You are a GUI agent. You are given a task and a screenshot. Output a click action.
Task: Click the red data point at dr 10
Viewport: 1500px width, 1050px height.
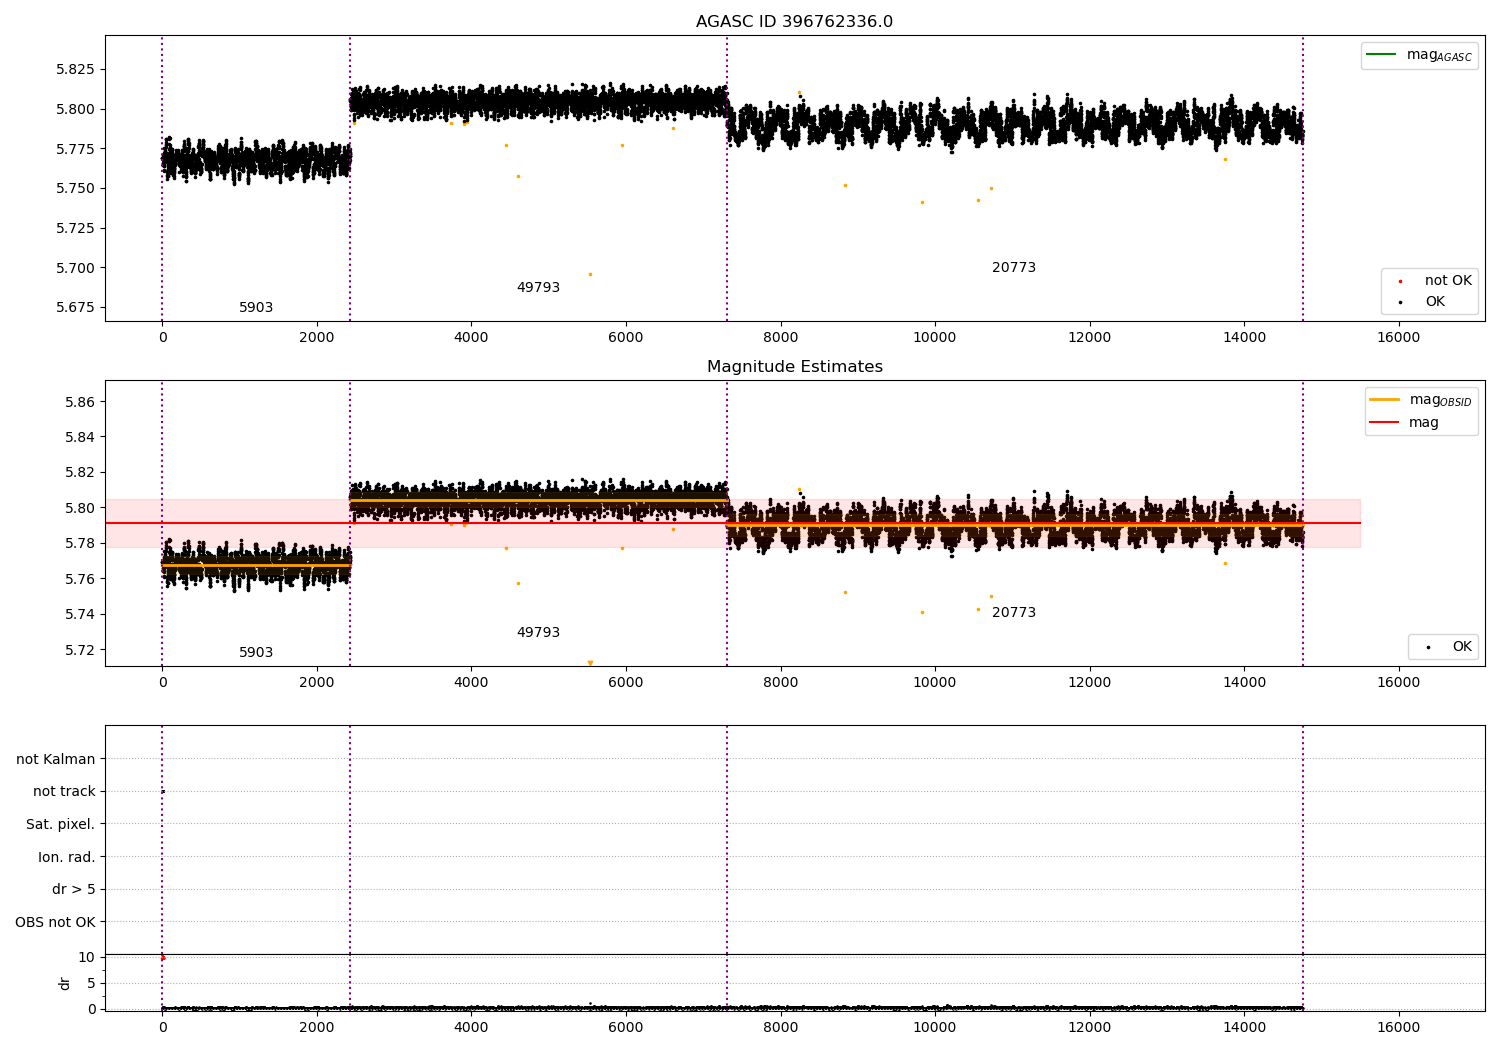click(163, 958)
